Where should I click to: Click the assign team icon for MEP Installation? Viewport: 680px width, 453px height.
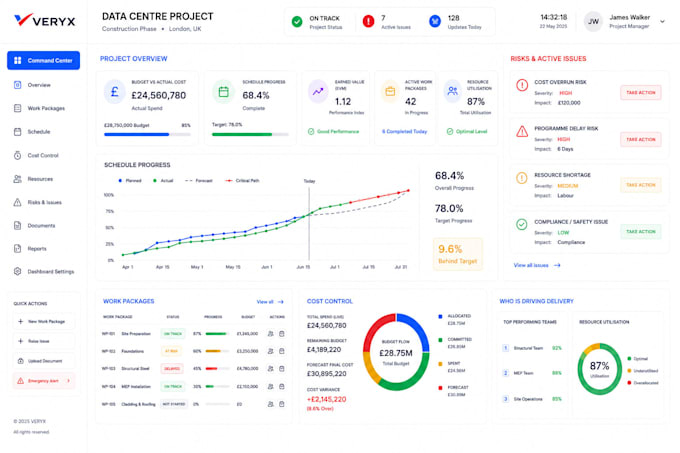[x=271, y=386]
